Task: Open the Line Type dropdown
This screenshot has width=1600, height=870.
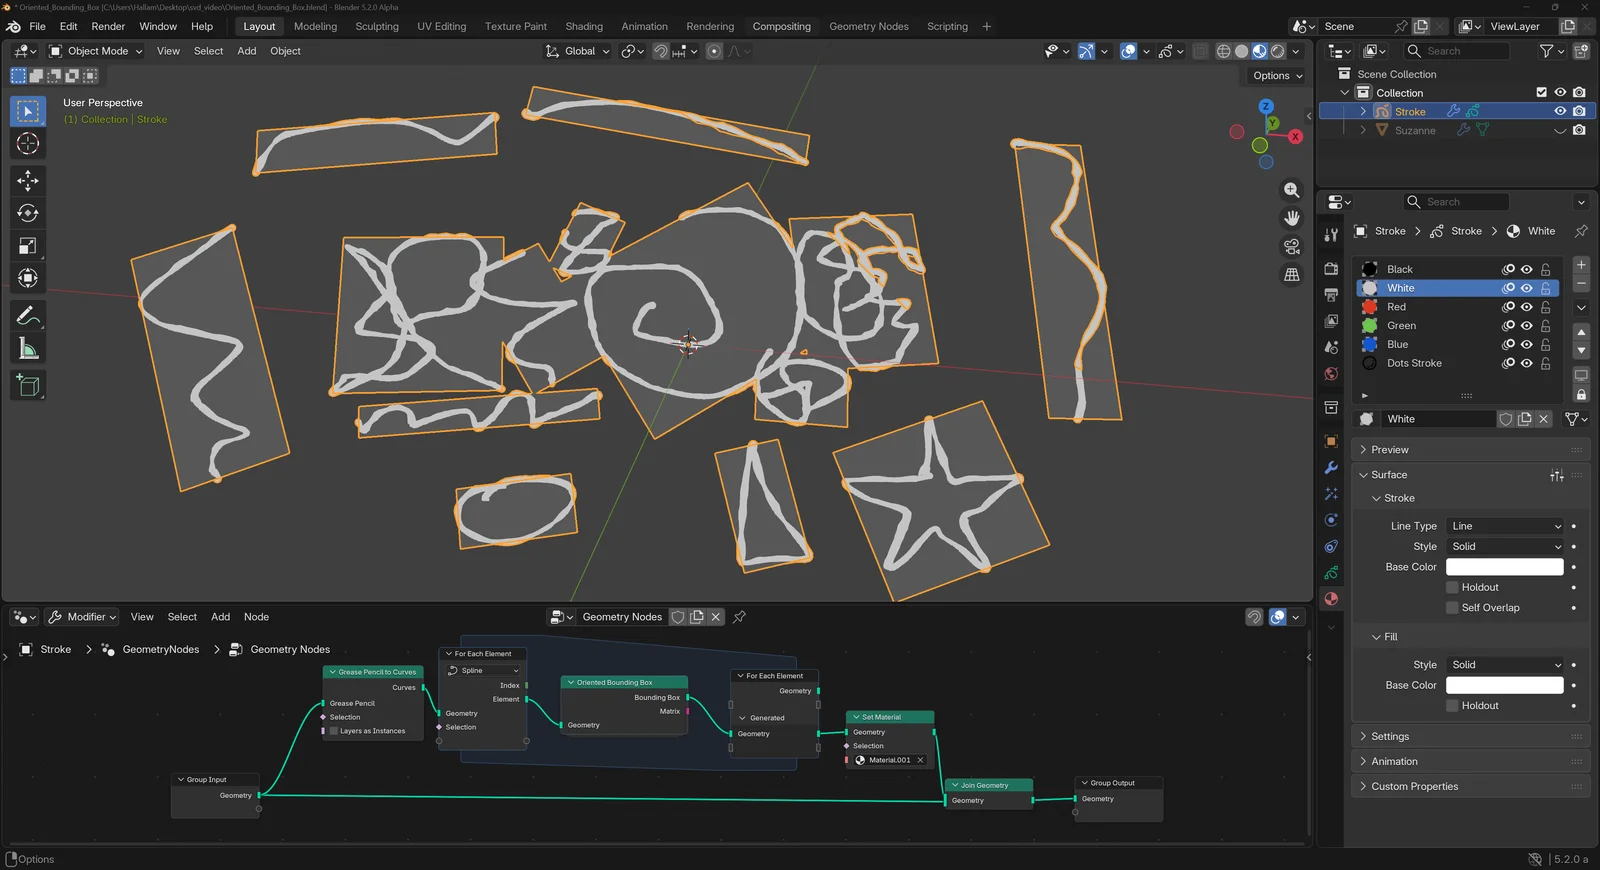Action: click(1505, 526)
